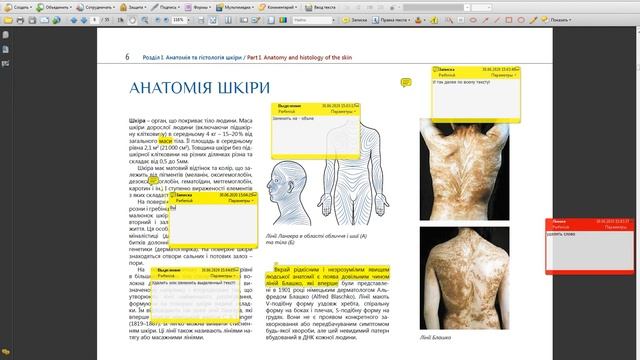The width and height of the screenshot is (640, 360).
Task: Click the top Лінії Блашко back photo
Action: (x=464, y=169)
